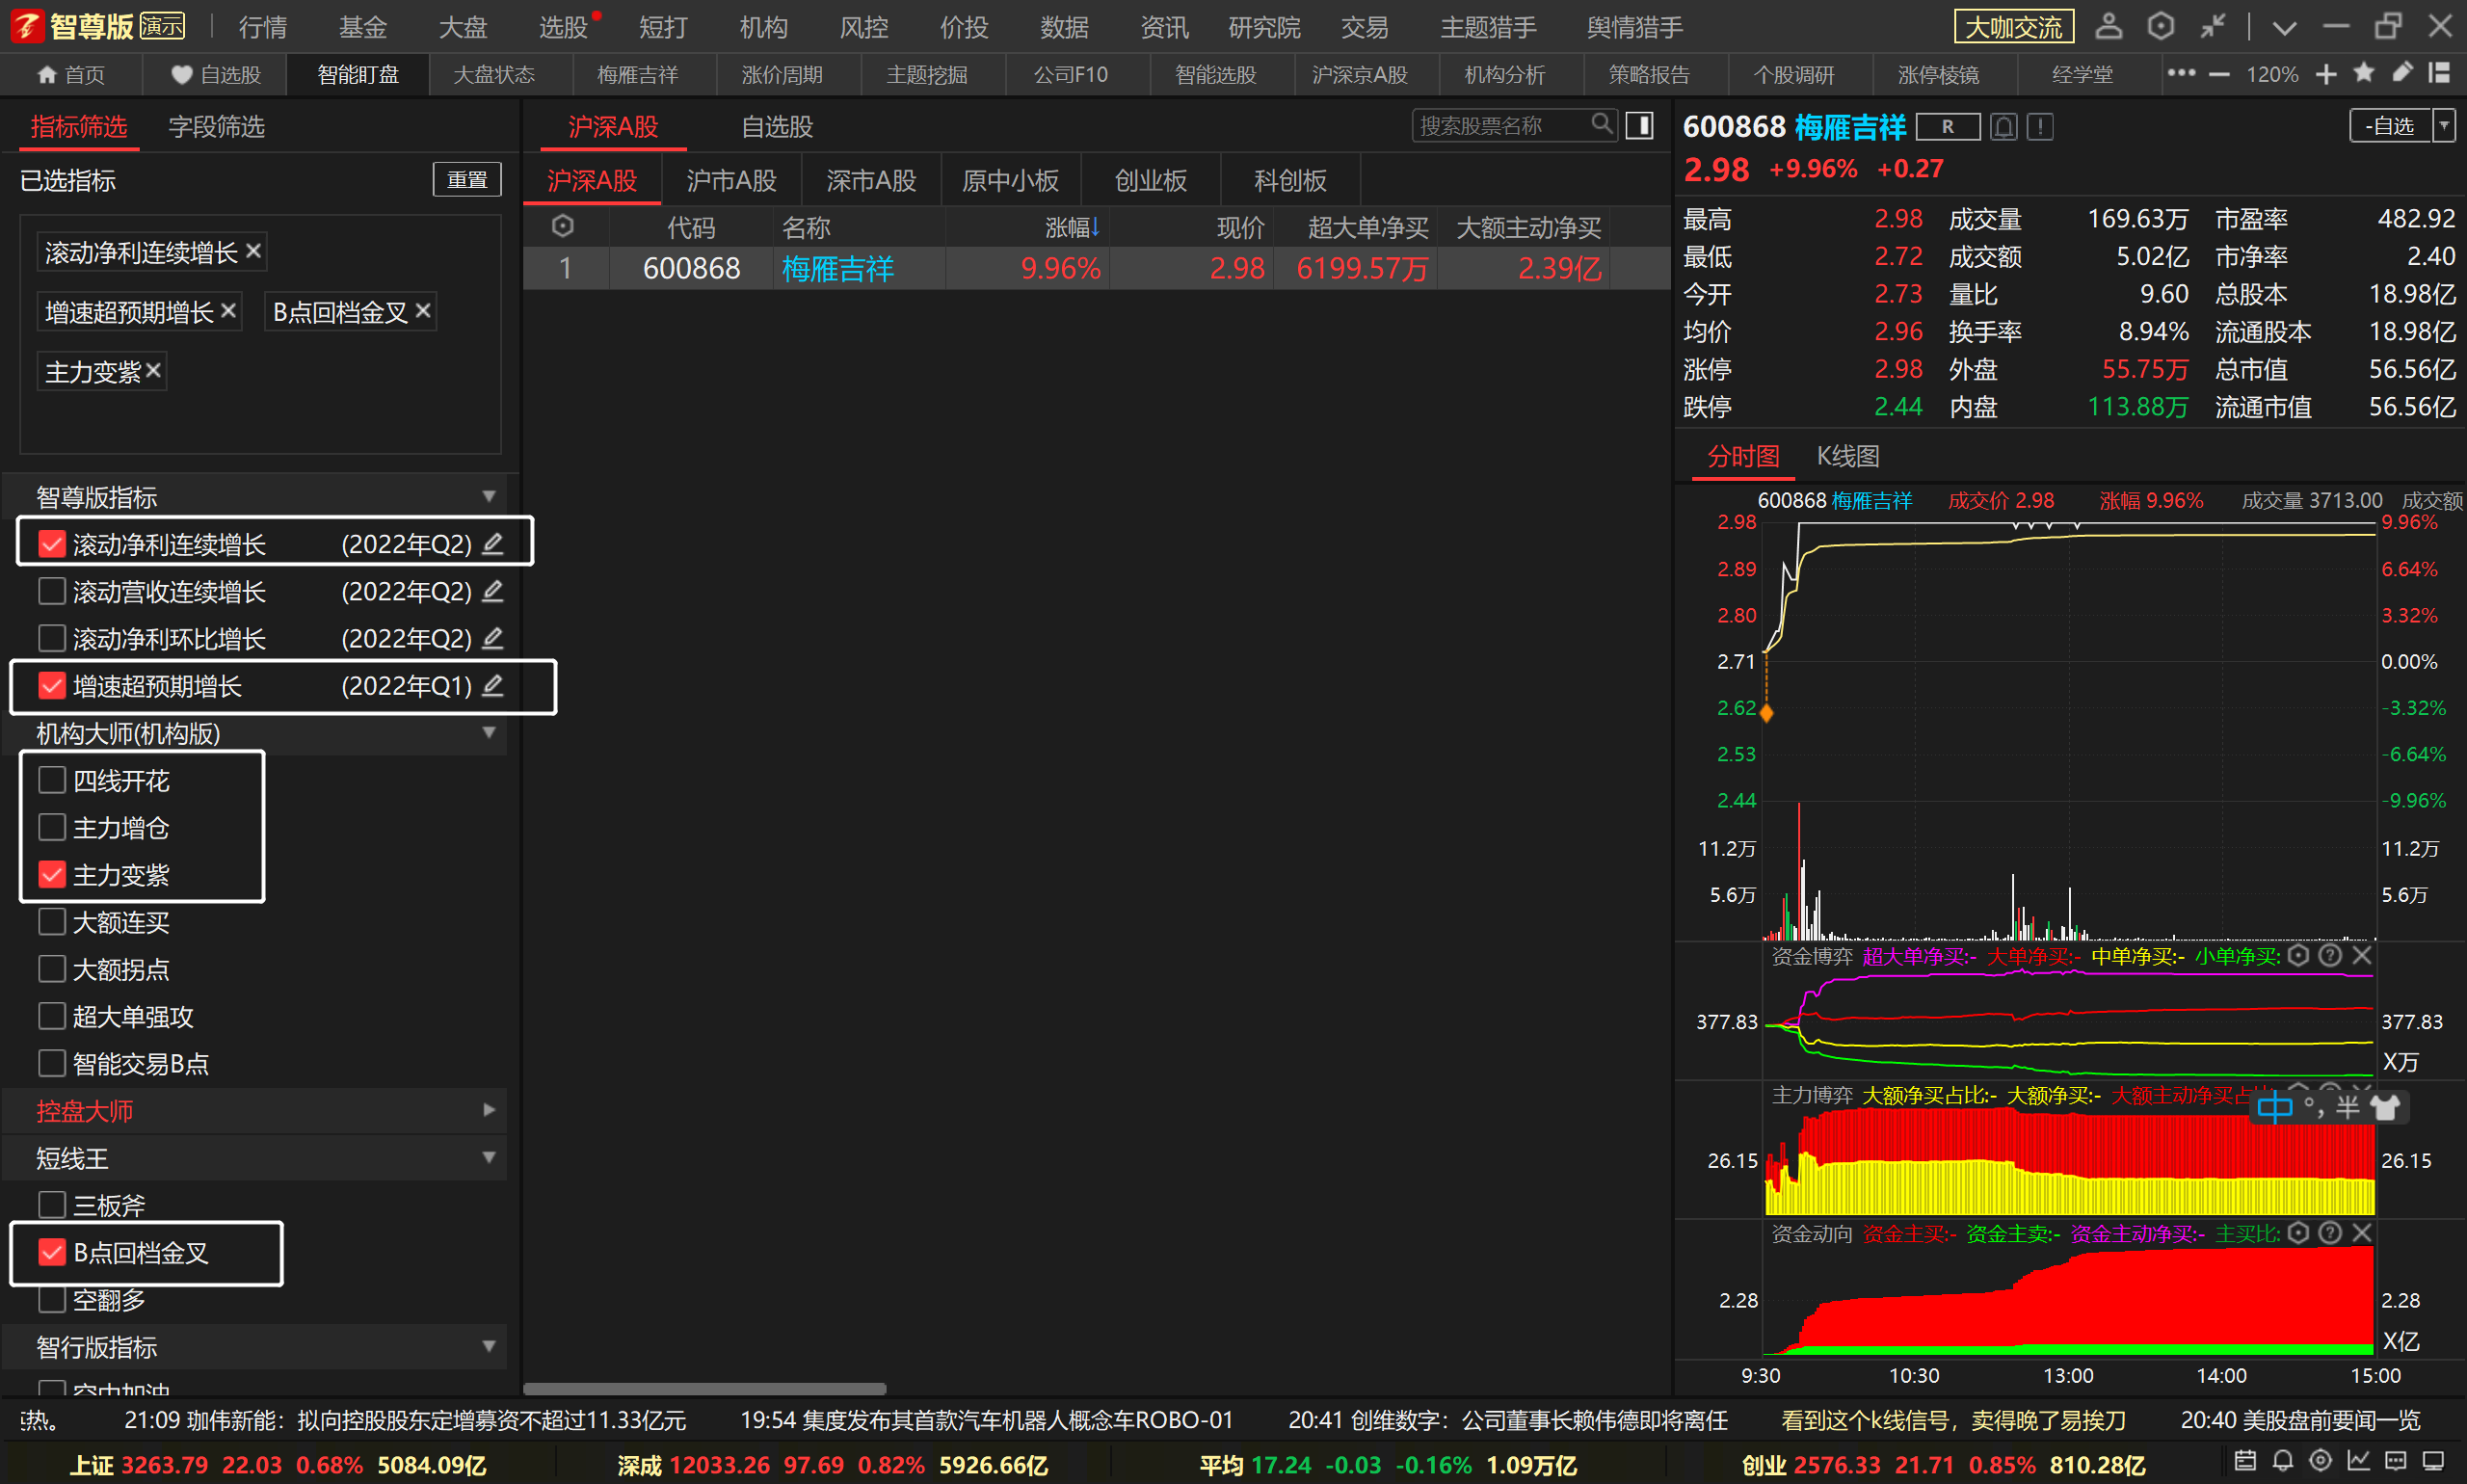This screenshot has width=2467, height=1484.
Task: Toggle the split-view icon next to search box
Action: pyautogui.click(x=1639, y=125)
